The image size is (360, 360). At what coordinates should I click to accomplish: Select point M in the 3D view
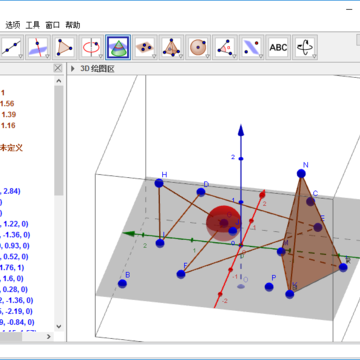281,251
